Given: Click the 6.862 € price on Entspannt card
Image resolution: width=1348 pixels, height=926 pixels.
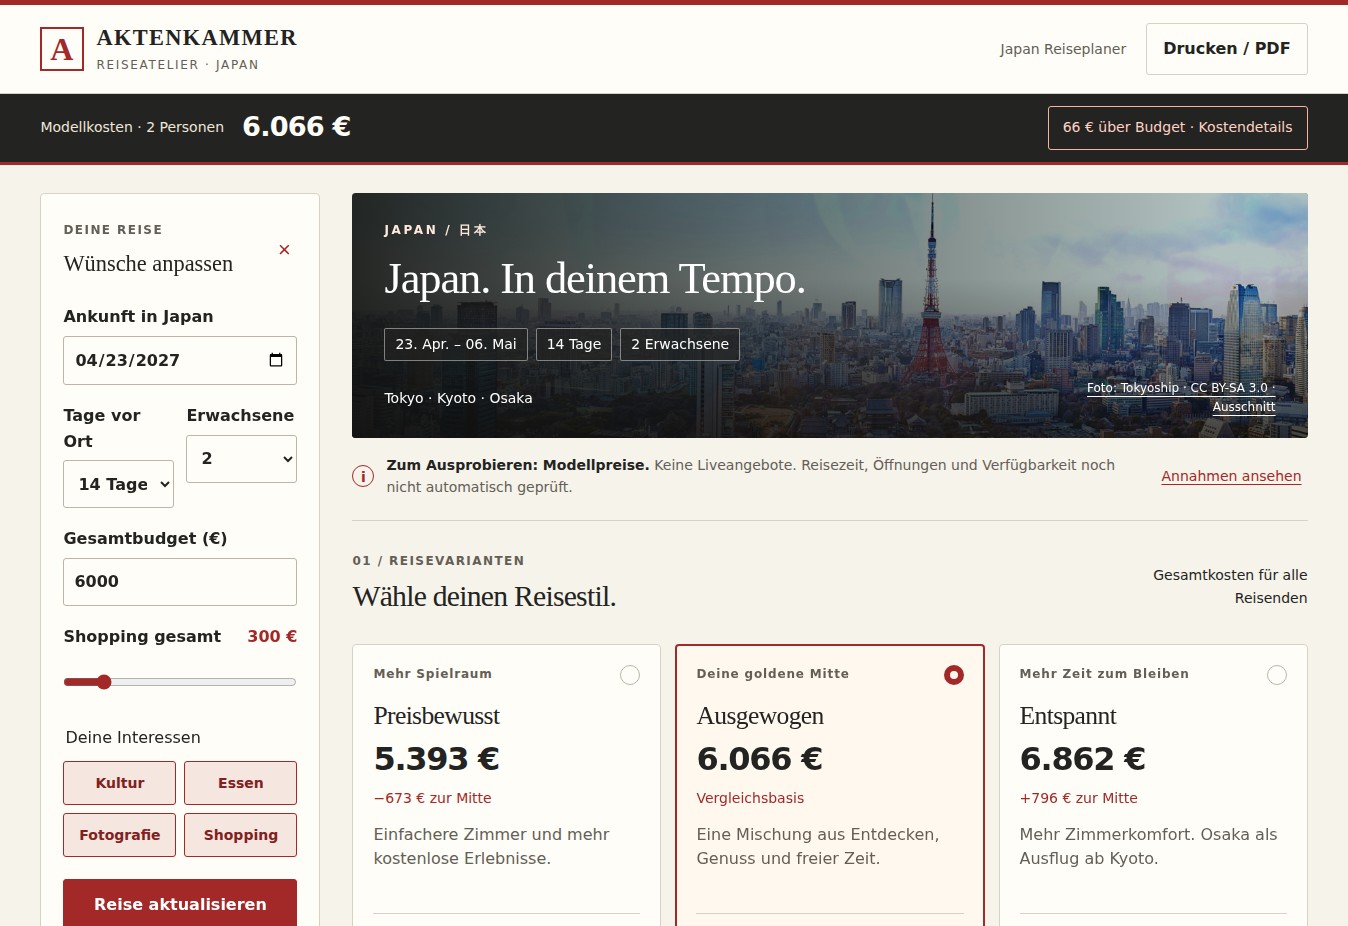Looking at the screenshot, I should tap(1083, 759).
